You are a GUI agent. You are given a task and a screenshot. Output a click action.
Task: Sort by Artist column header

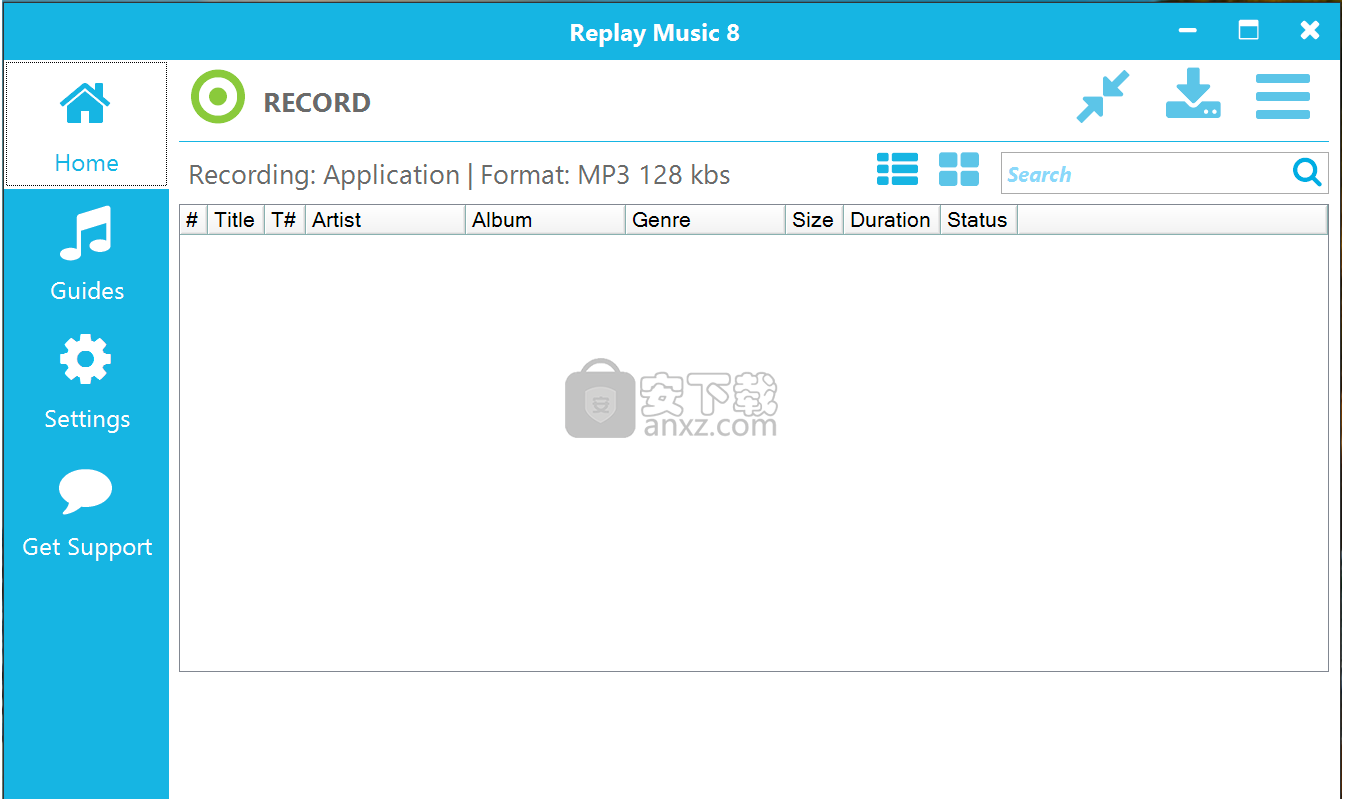(385, 220)
